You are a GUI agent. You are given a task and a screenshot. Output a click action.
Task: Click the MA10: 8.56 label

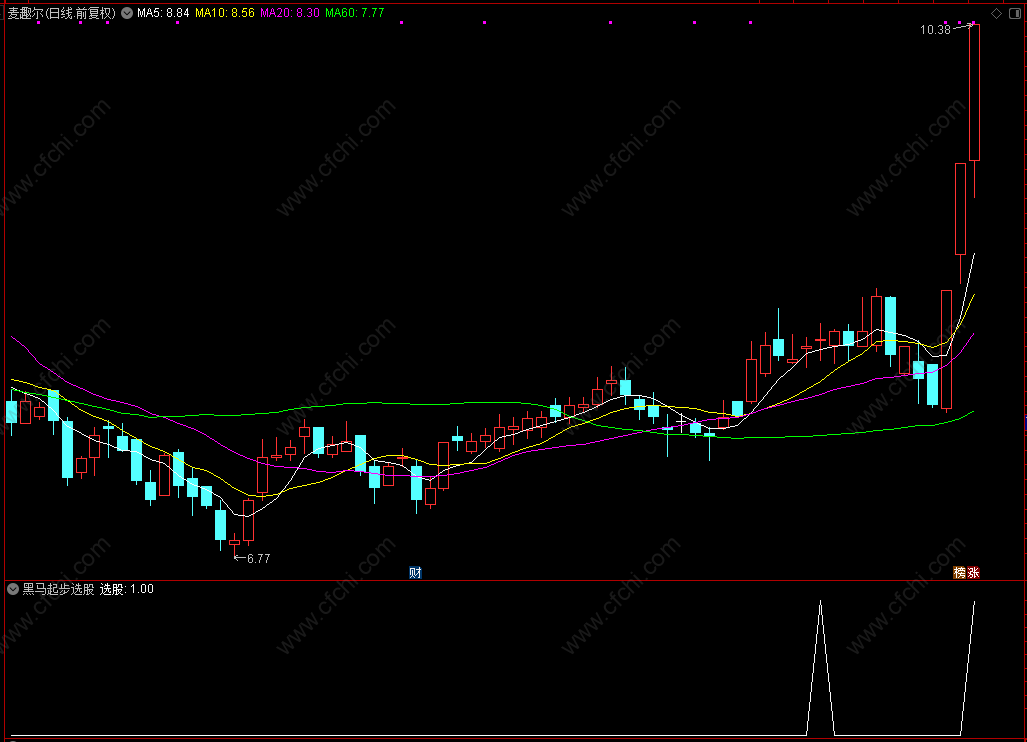pos(225,13)
